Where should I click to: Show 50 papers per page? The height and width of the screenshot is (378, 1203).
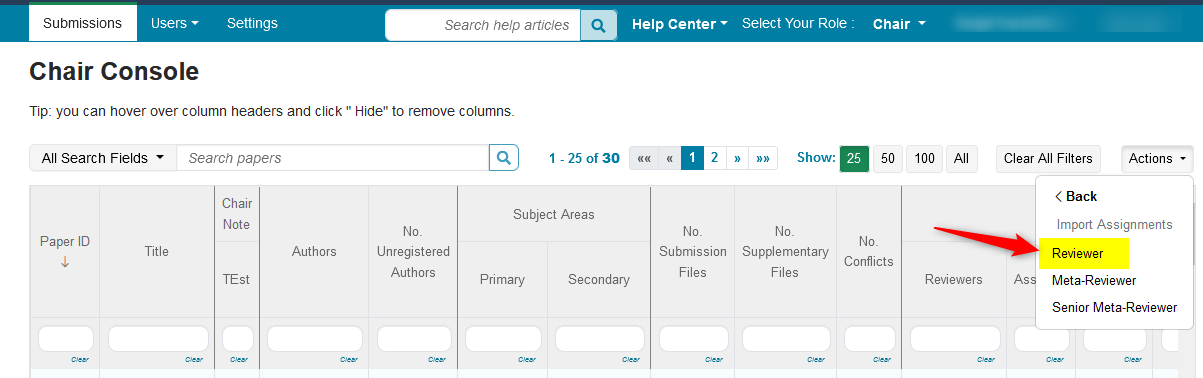pos(887,158)
